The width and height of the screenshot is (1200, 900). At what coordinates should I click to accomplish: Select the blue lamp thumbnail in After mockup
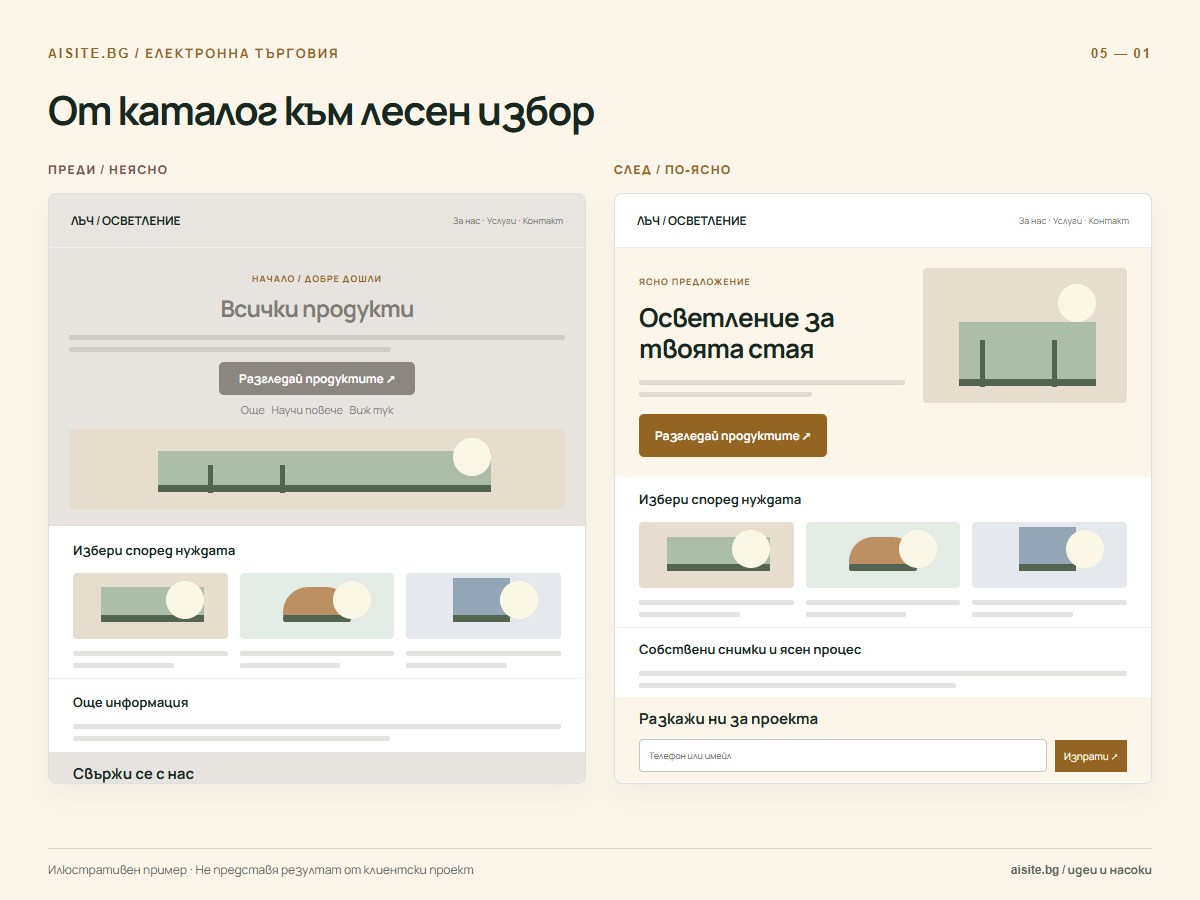1049,555
